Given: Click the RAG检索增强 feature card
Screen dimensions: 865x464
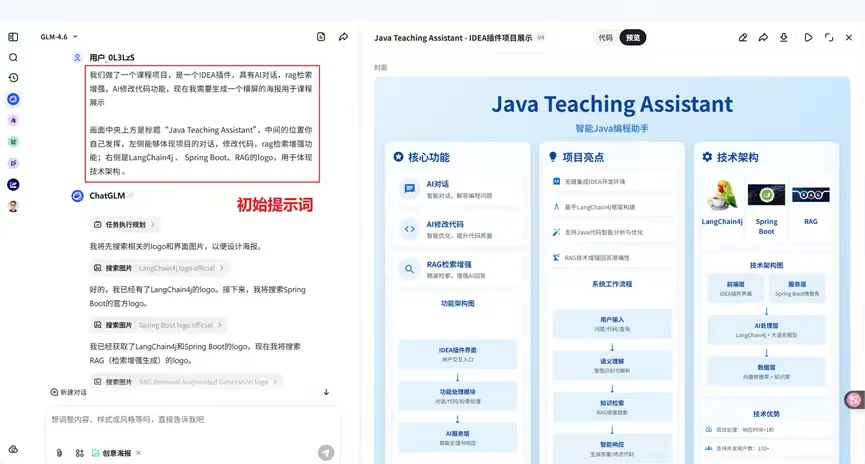Looking at the screenshot, I should [x=458, y=270].
